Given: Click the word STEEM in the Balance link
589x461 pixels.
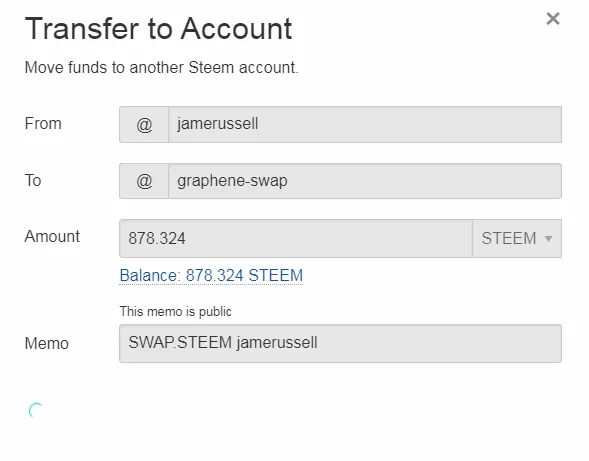Looking at the screenshot, I should tap(276, 275).
